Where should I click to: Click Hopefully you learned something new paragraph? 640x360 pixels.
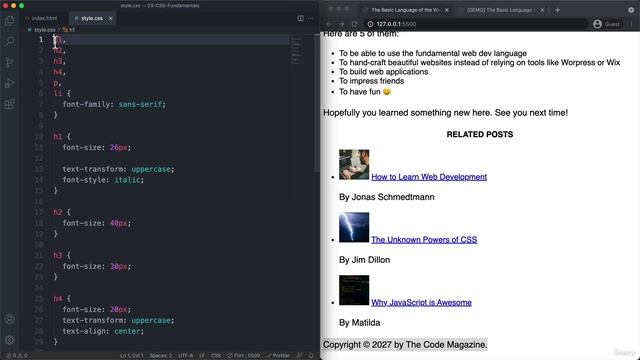click(x=445, y=113)
